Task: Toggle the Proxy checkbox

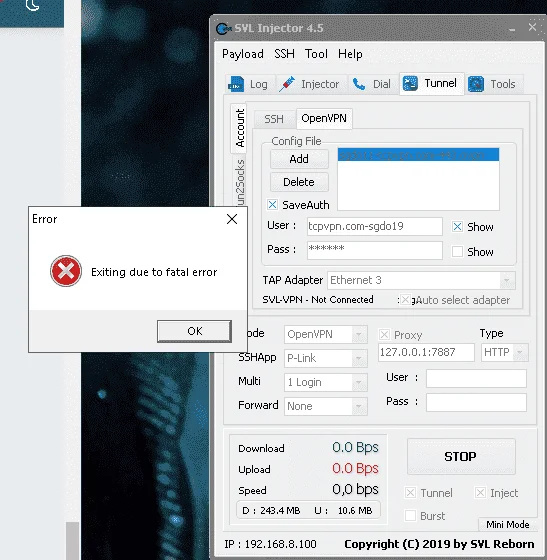Action: (384, 335)
